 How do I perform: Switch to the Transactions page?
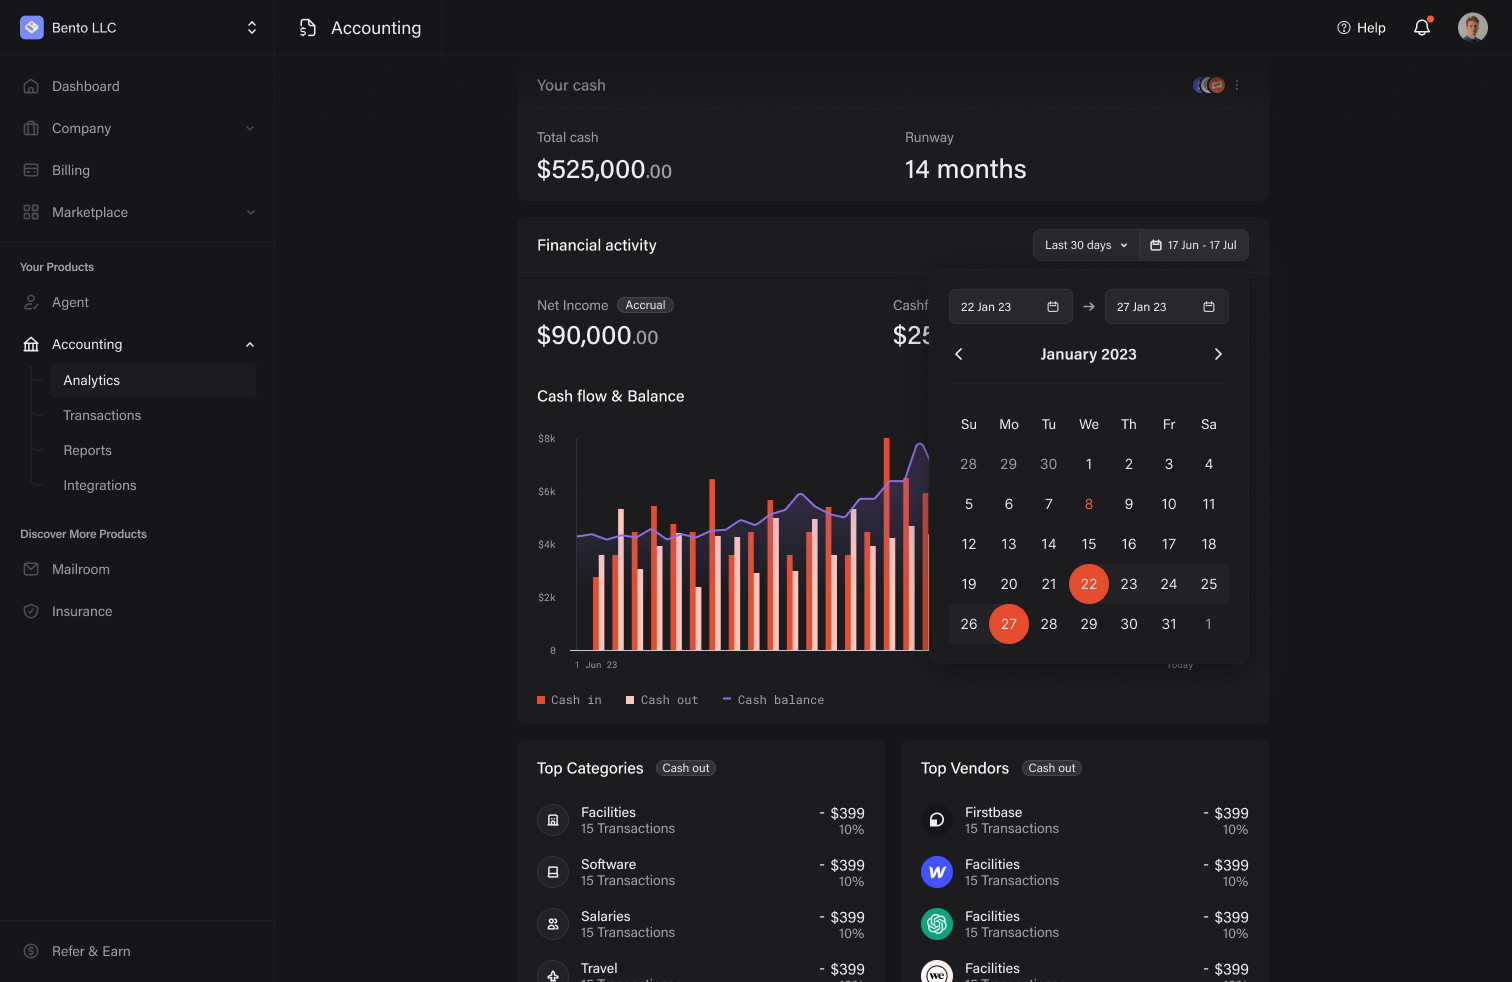coord(102,415)
